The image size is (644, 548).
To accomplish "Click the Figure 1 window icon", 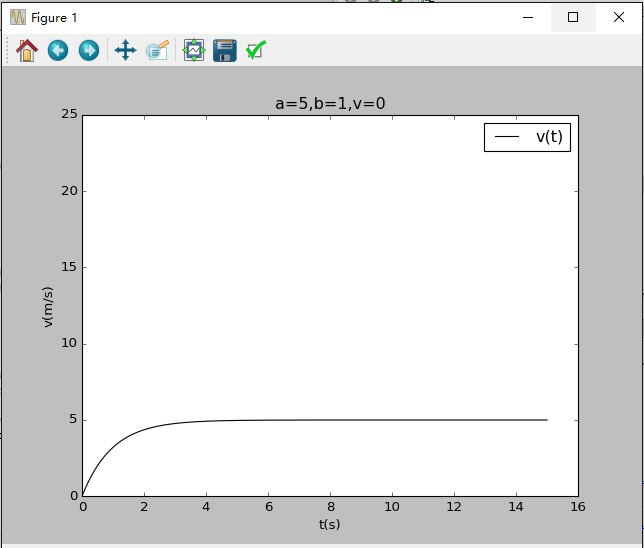I will click(18, 17).
